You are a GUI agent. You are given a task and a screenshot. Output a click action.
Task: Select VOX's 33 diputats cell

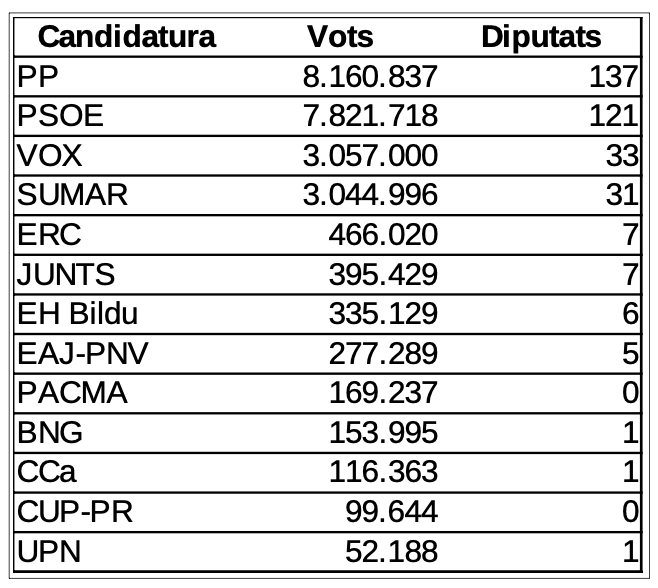[x=620, y=156]
